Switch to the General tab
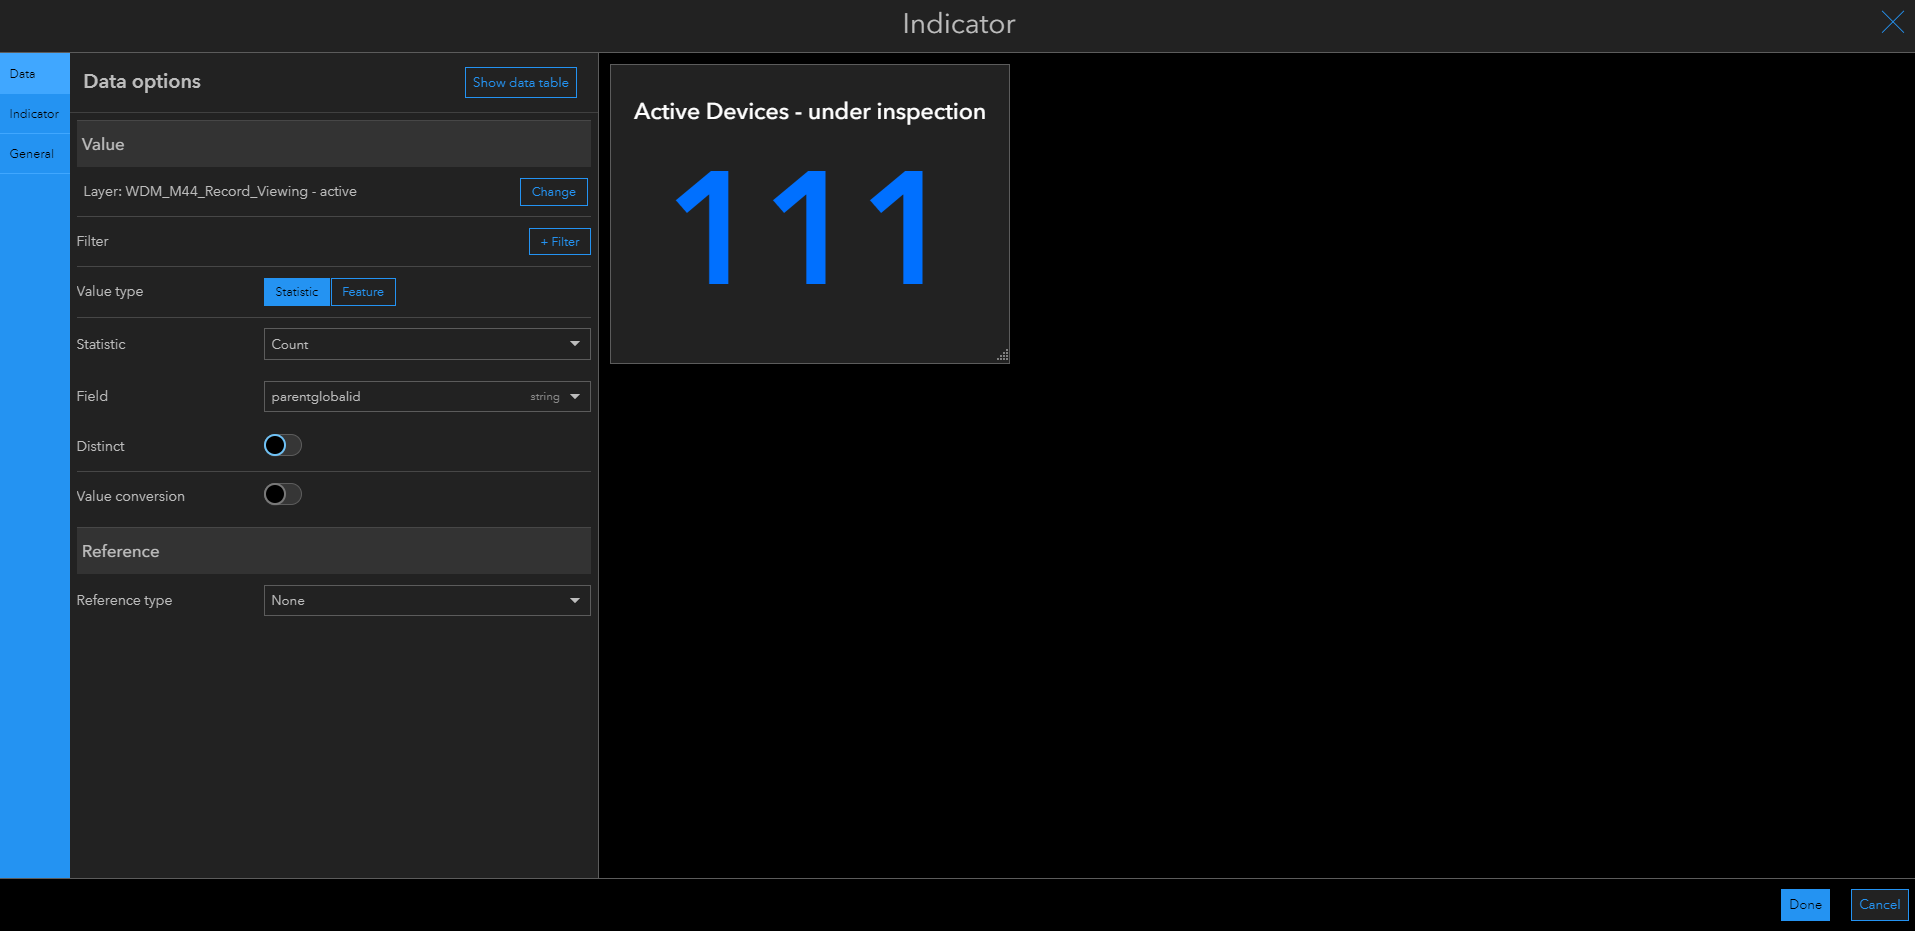Screen dimensions: 1915x931 point(31,153)
